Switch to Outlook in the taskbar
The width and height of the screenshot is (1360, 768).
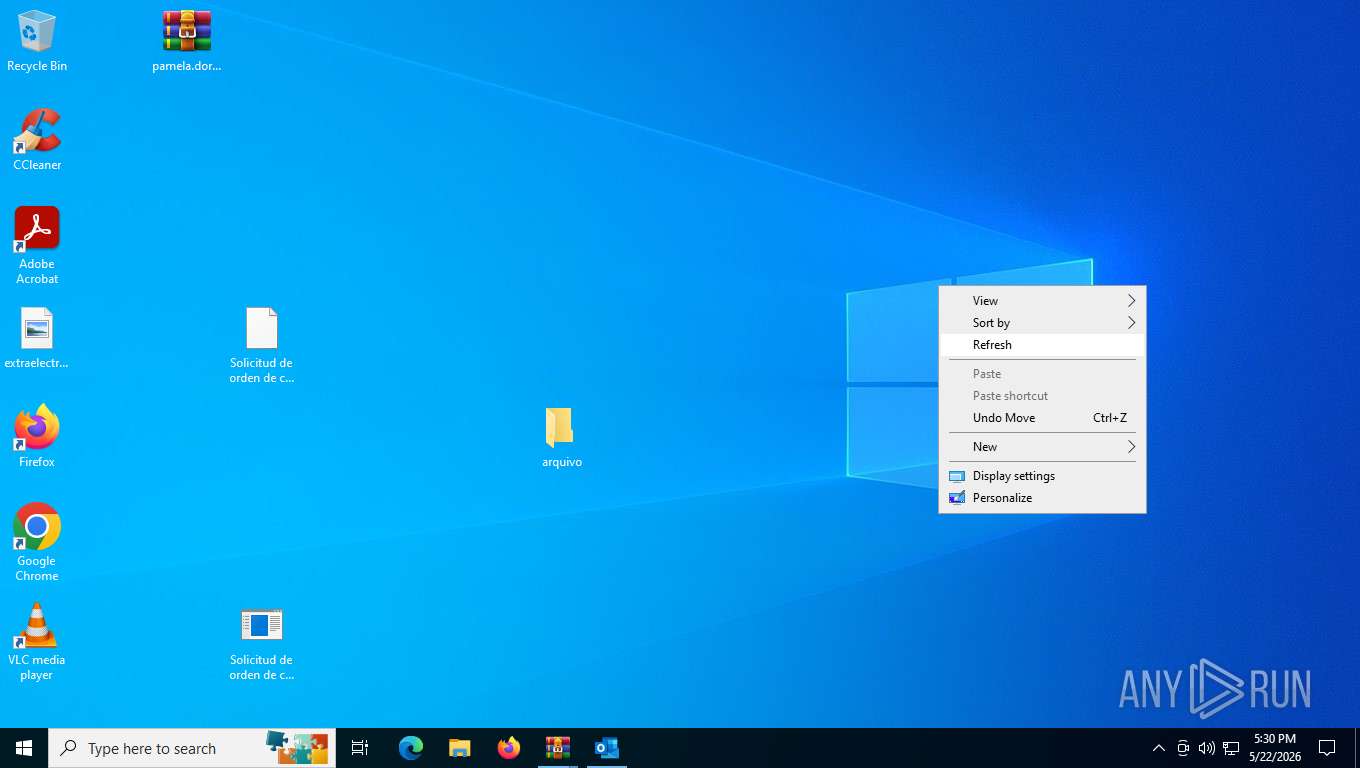[607, 748]
